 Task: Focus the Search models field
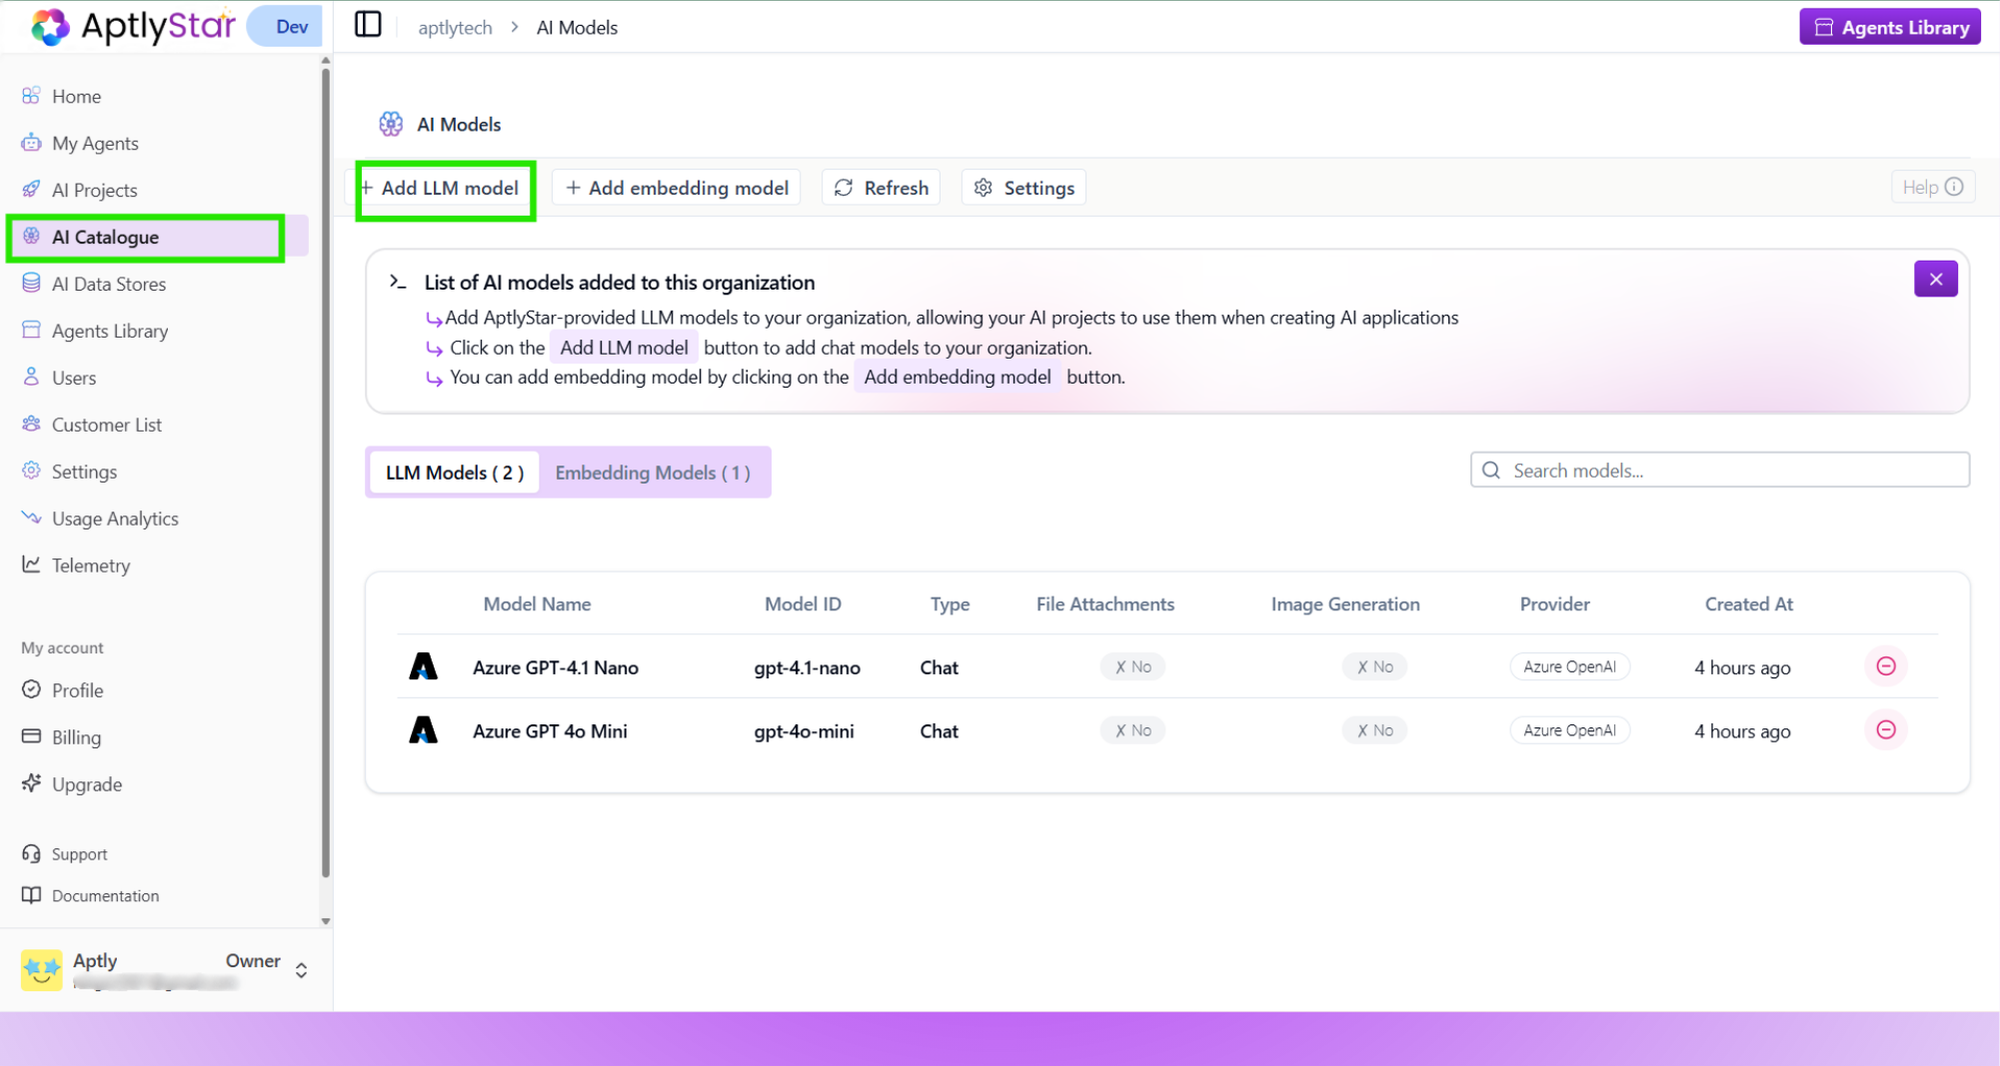click(x=1720, y=470)
